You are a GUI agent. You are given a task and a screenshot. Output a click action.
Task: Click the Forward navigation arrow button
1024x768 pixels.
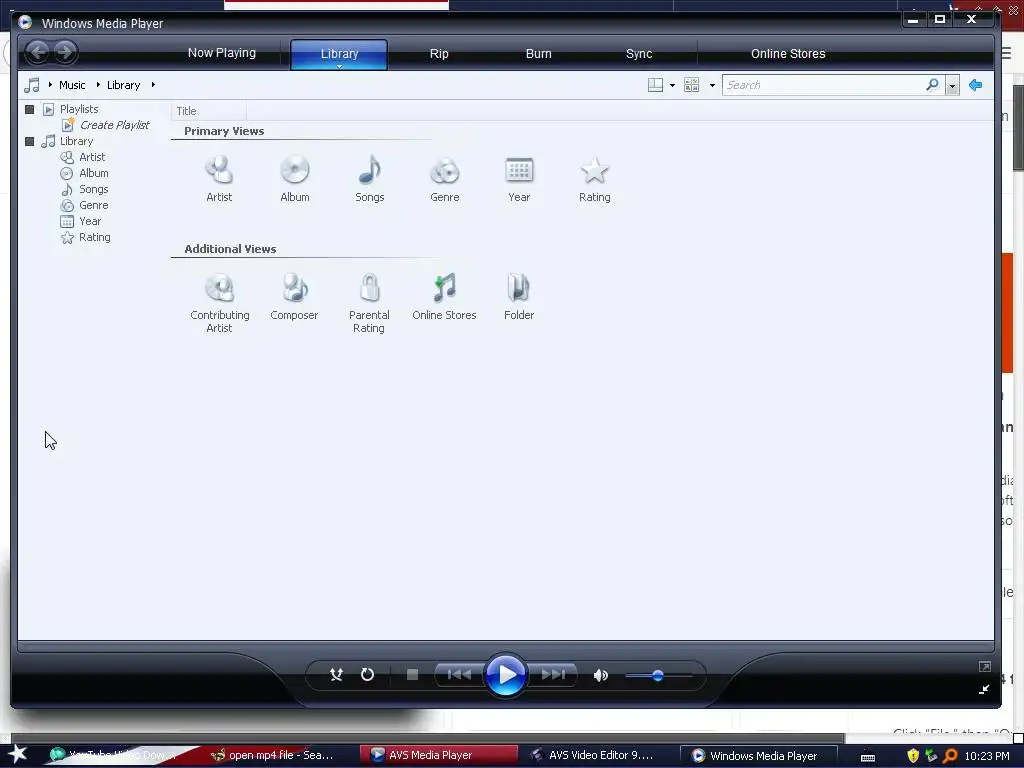click(65, 52)
